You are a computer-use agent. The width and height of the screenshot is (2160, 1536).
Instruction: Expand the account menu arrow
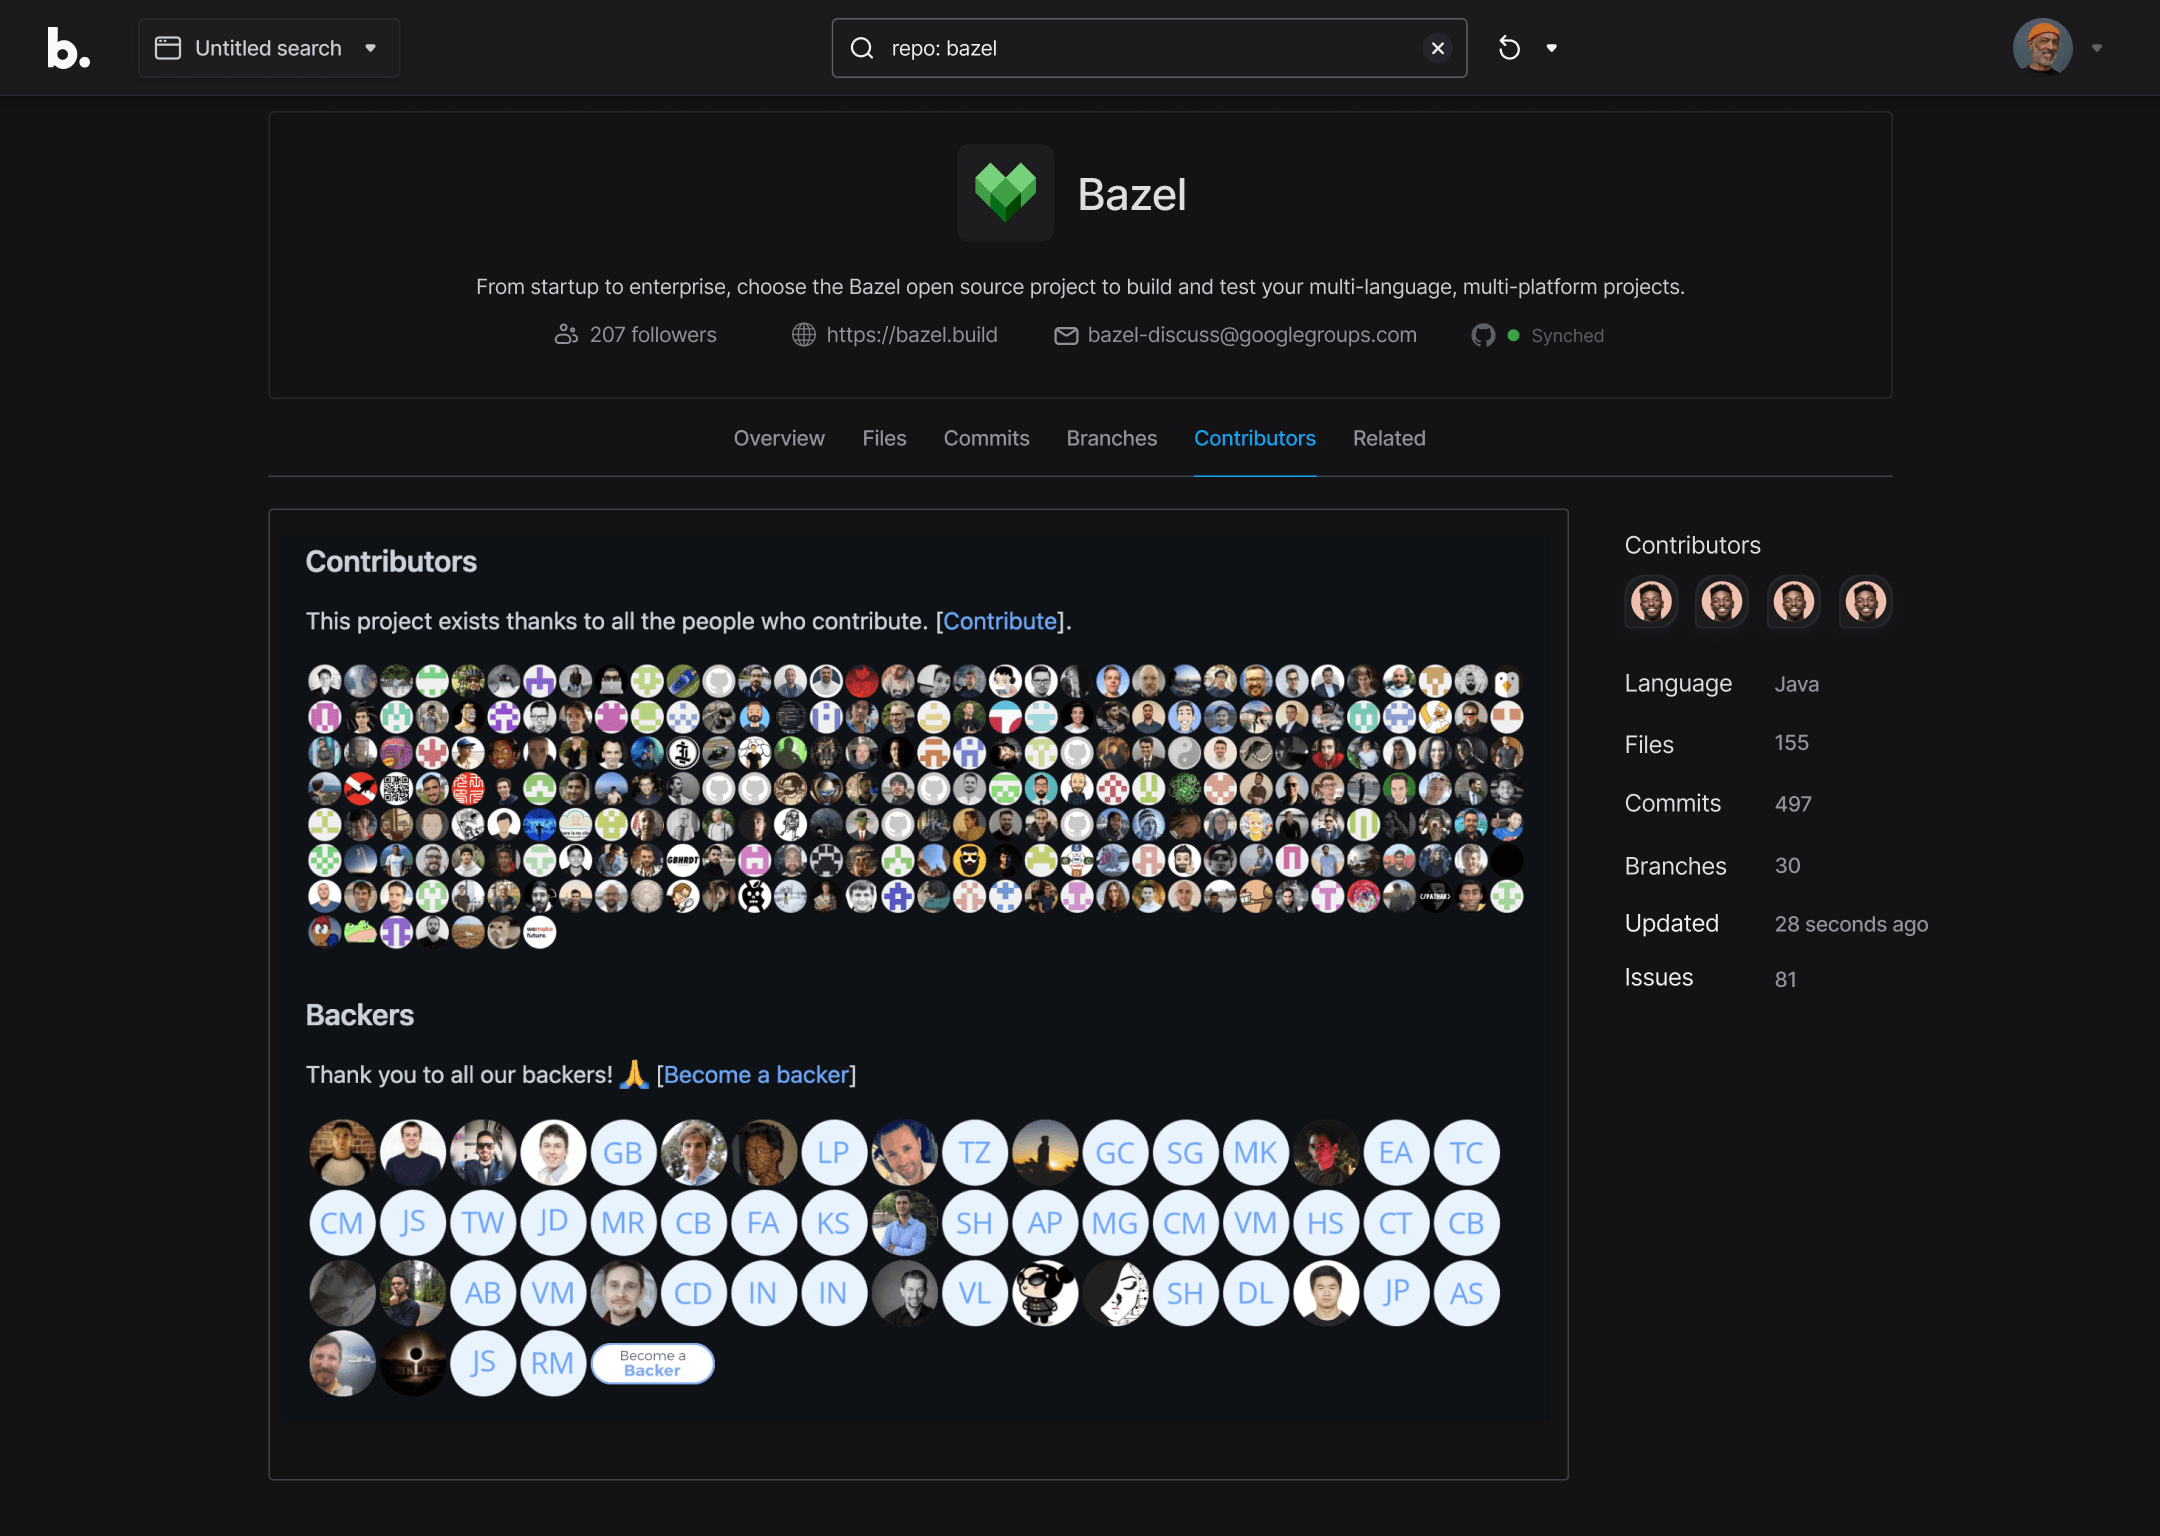coord(2097,48)
